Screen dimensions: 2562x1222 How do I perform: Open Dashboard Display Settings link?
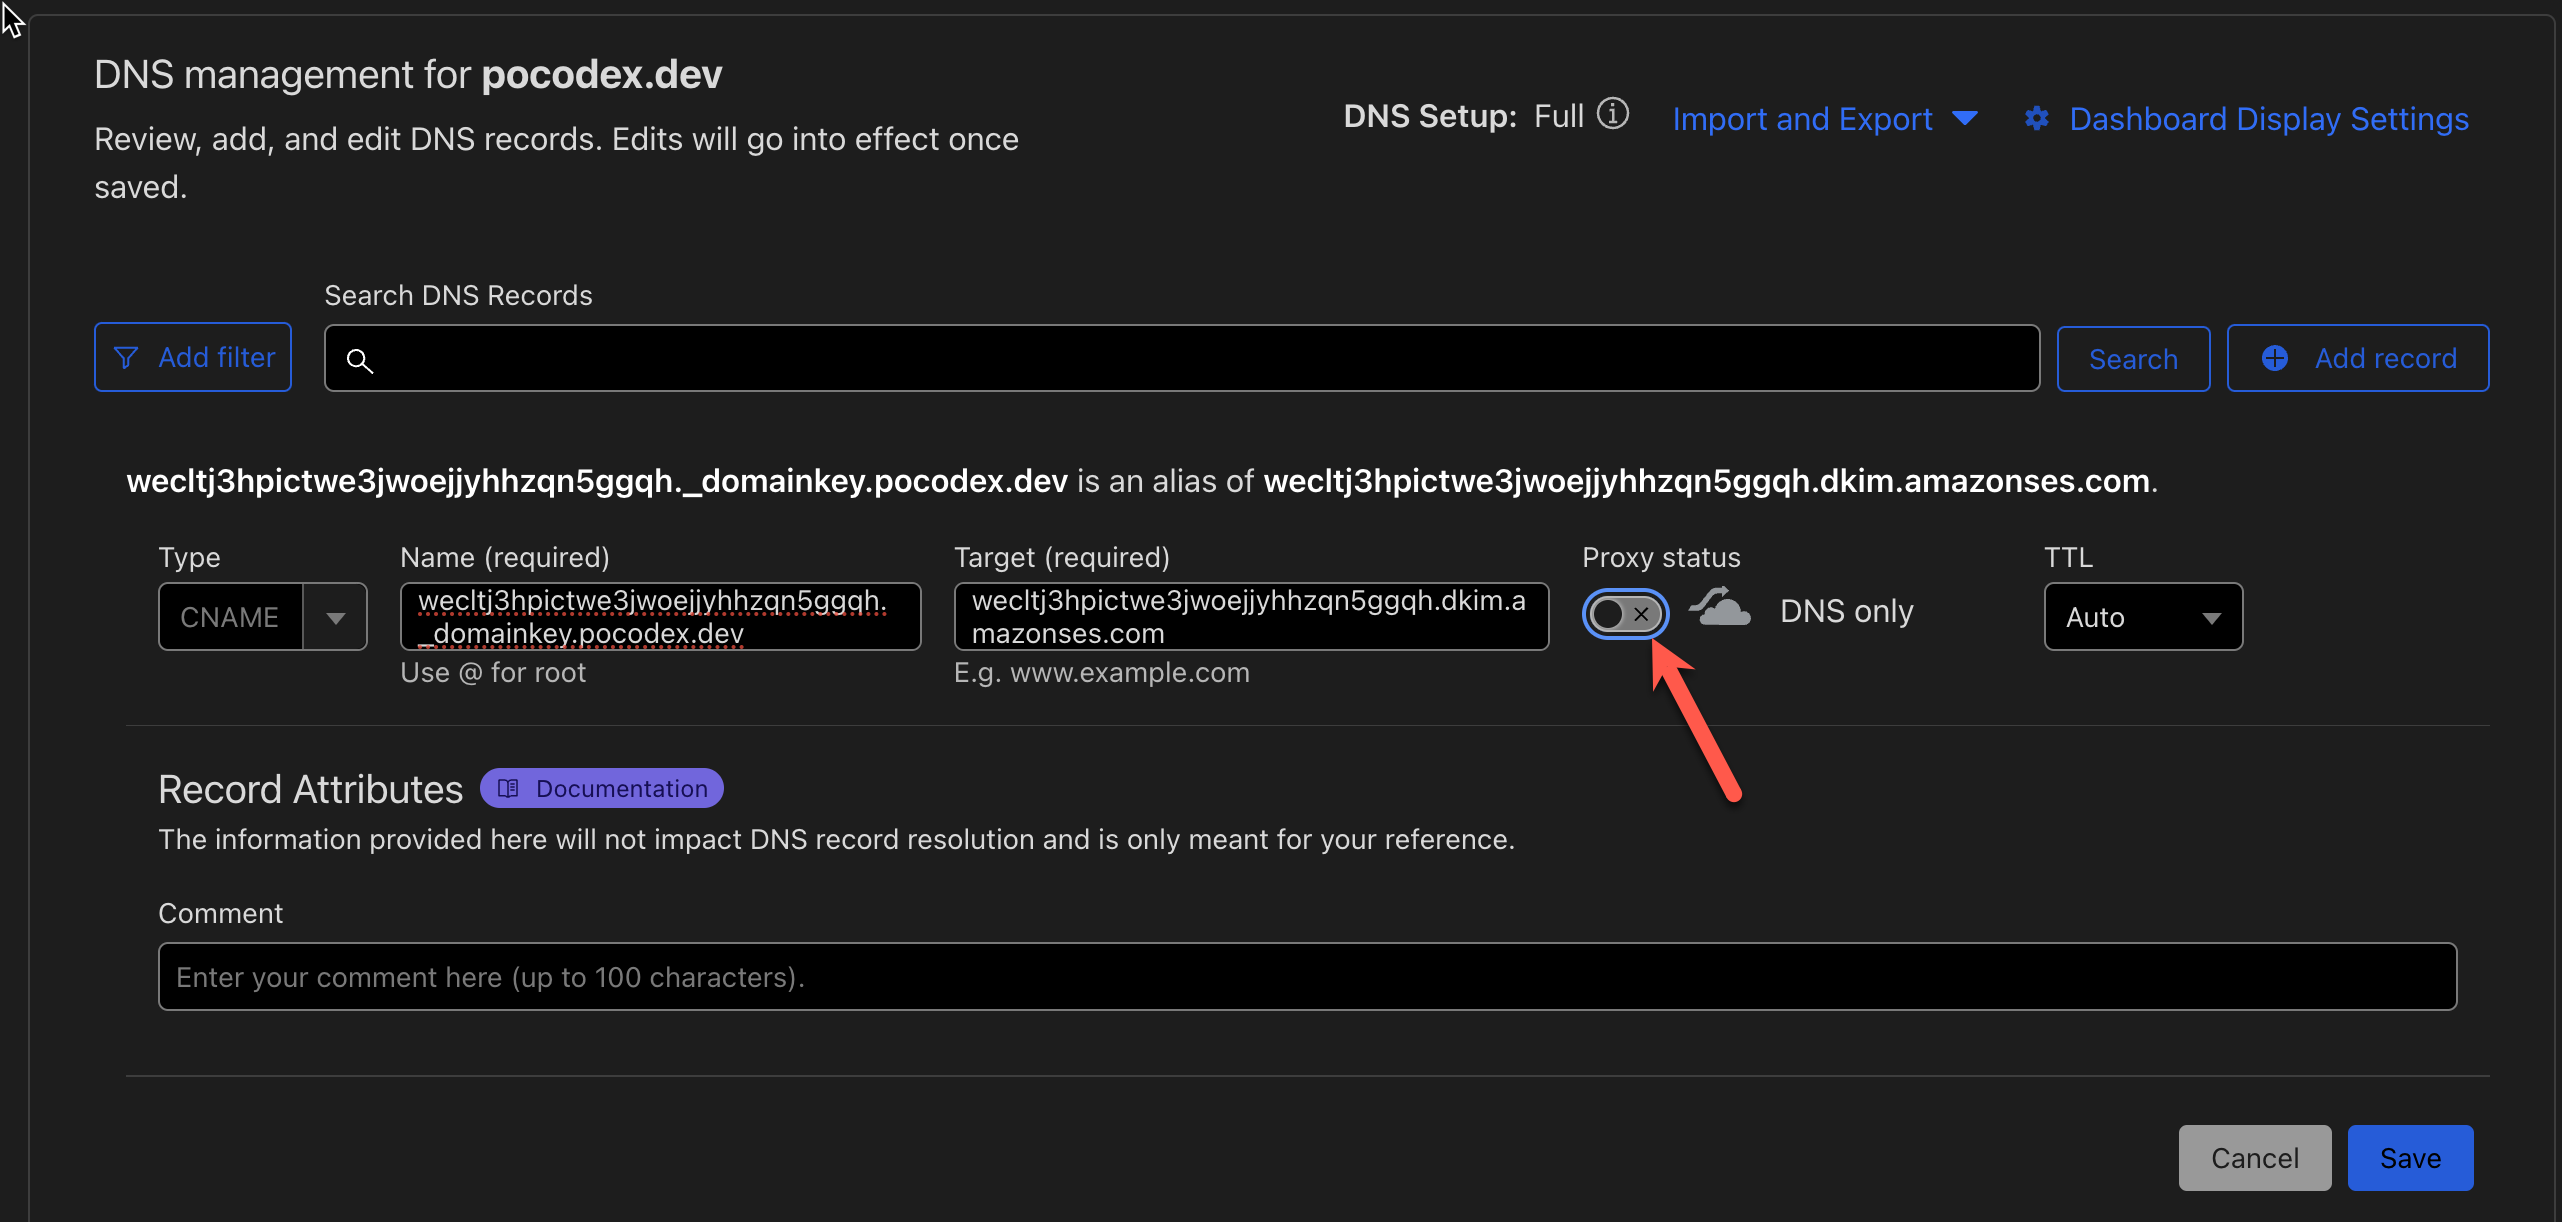tap(2268, 119)
